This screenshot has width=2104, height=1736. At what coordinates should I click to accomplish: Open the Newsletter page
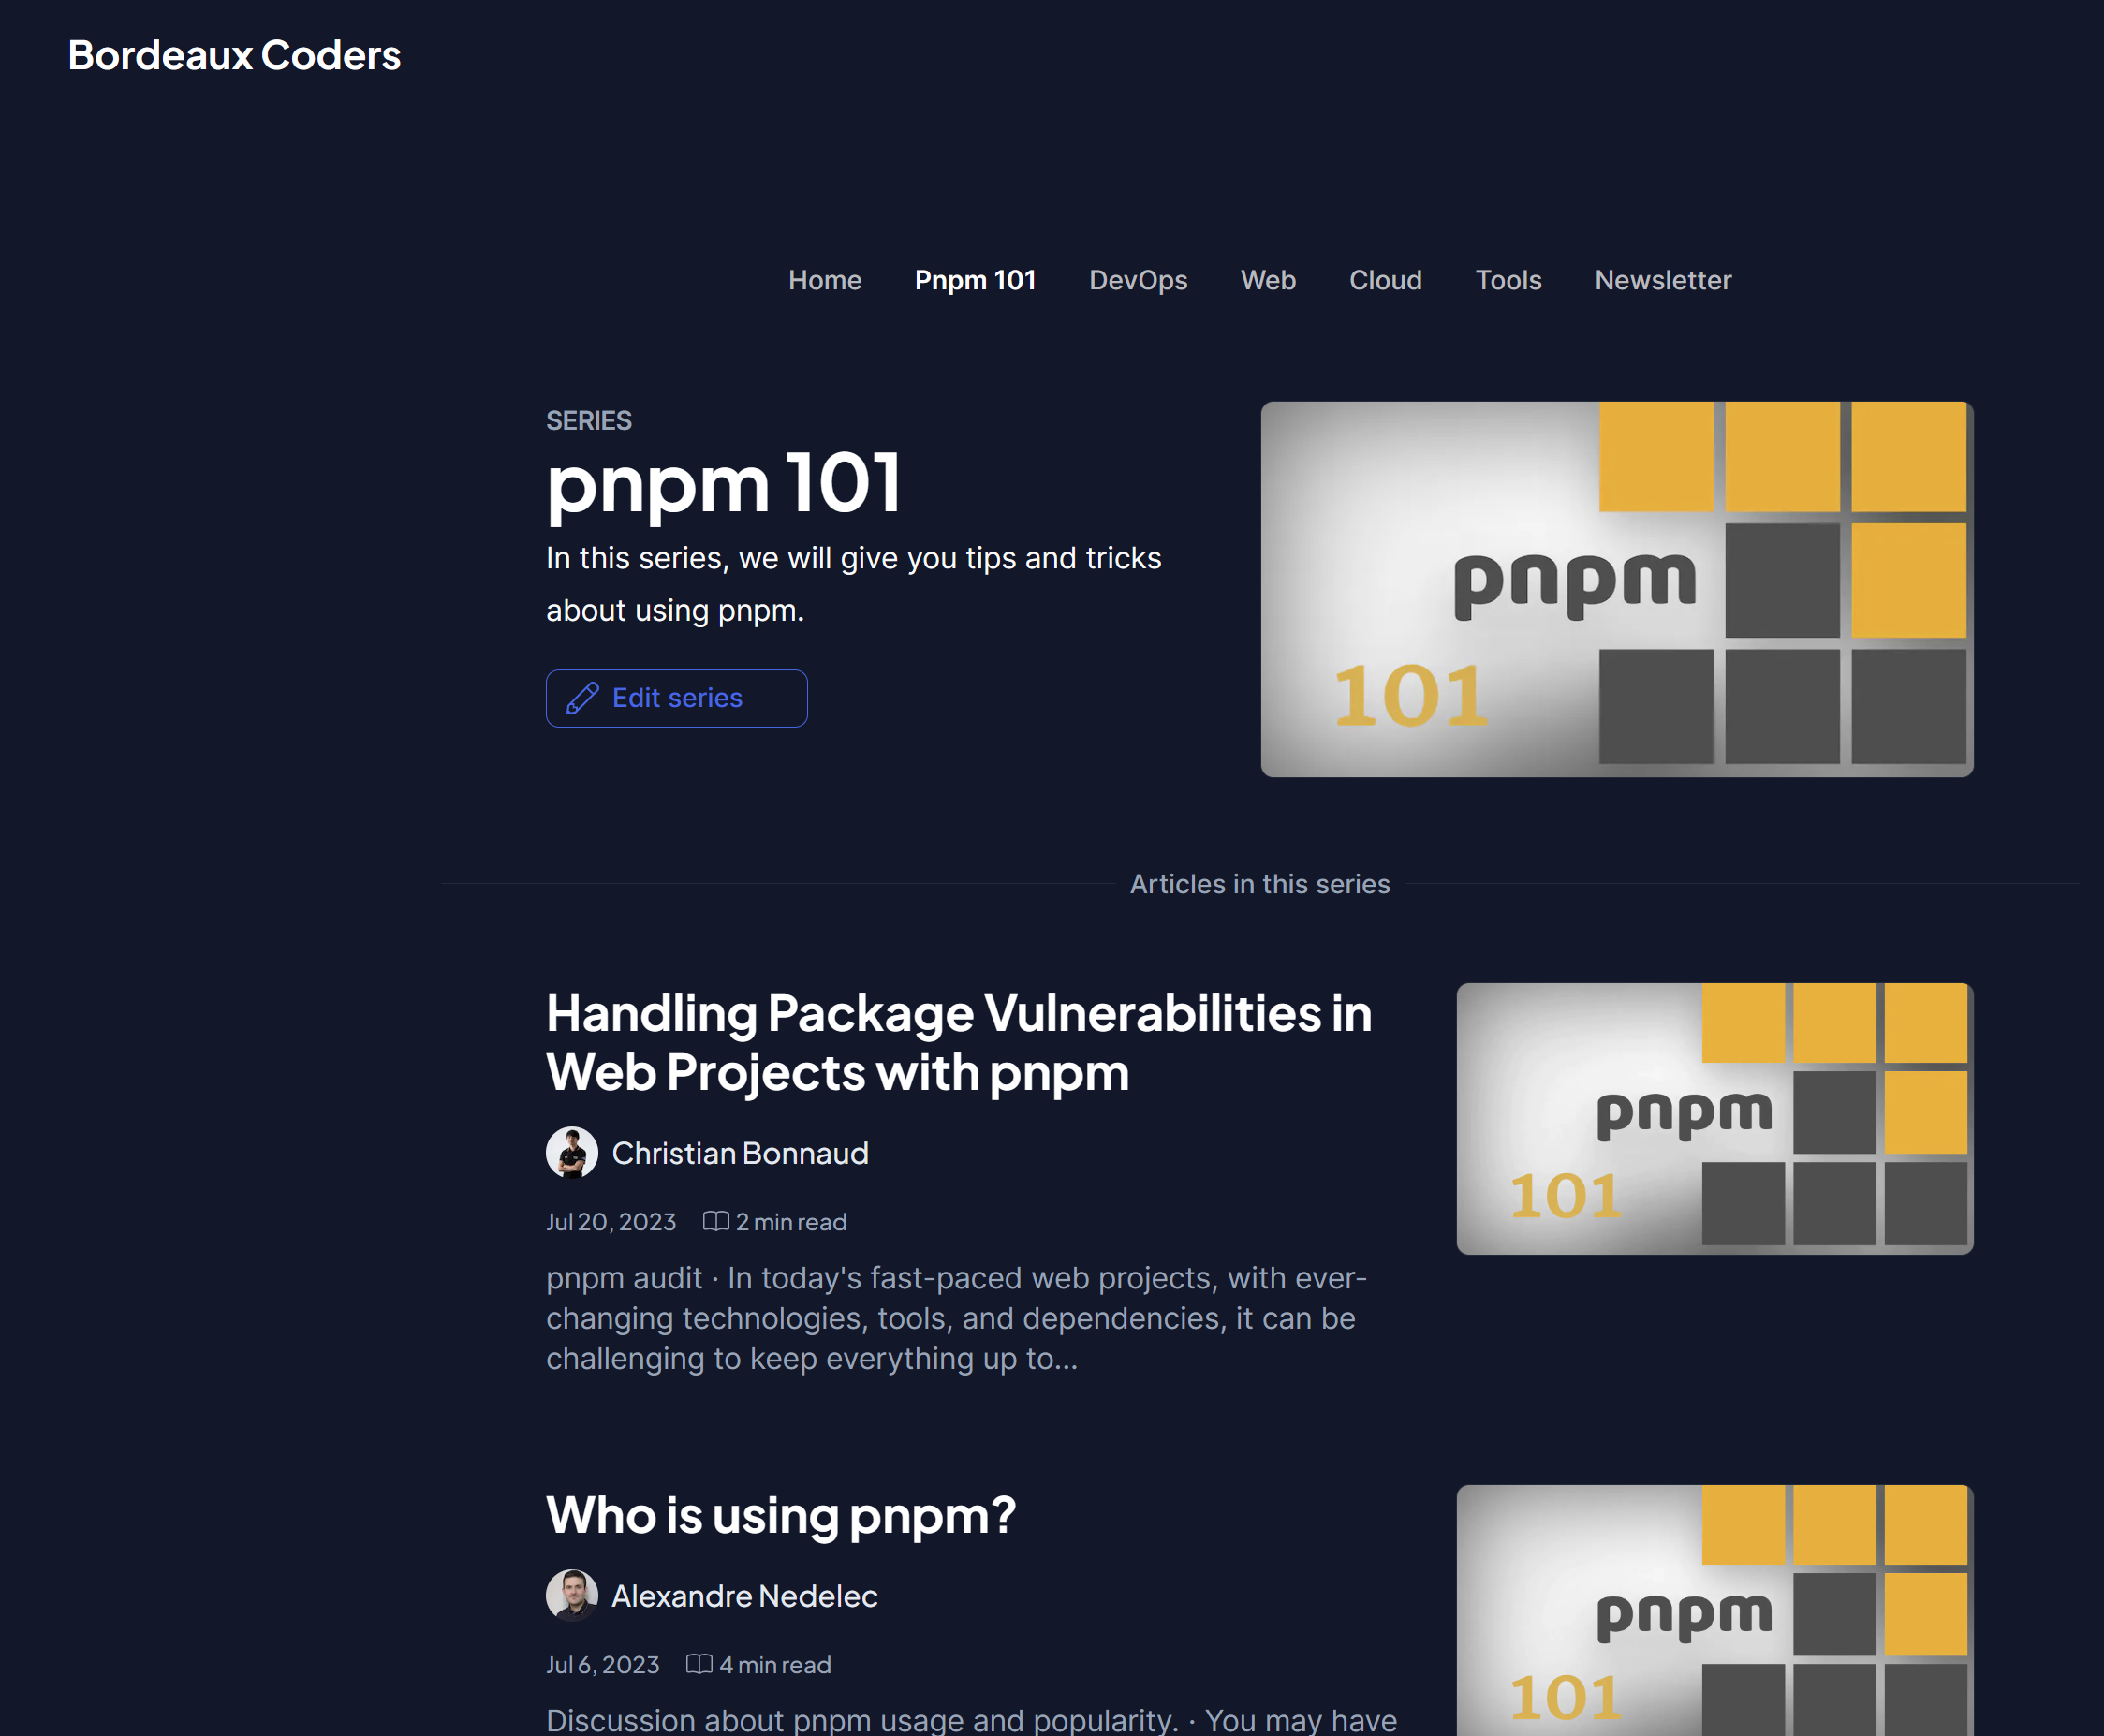tap(1662, 281)
